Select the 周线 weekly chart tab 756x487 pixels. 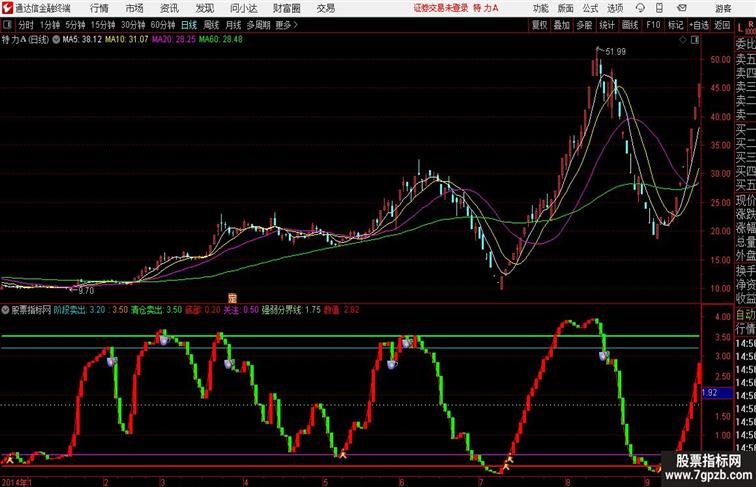pos(211,25)
